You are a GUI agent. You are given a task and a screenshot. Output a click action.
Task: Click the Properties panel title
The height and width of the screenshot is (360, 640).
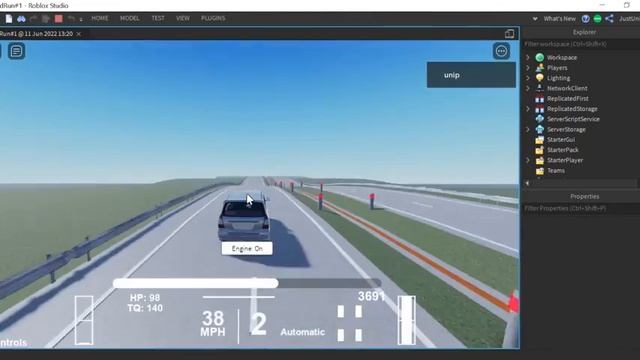584,197
